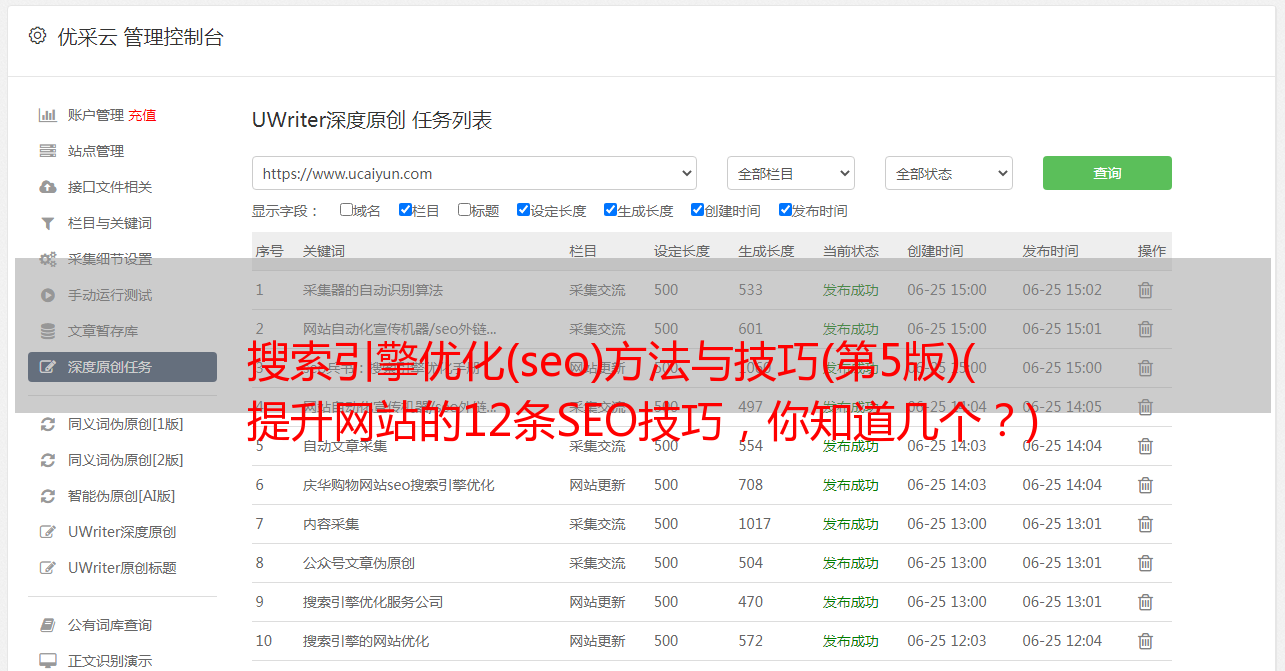This screenshot has height=671, width=1285.
Task: Delete row 8 公众号文章伪原创 task
Action: [x=1146, y=563]
